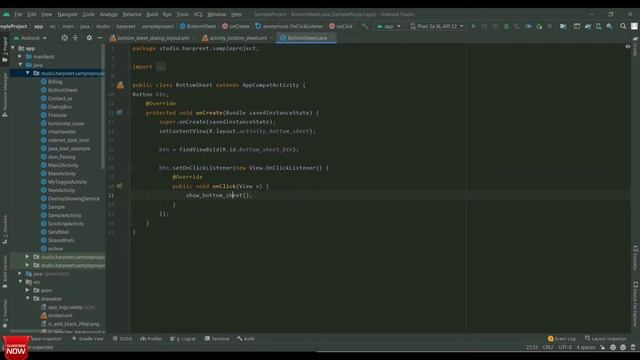Click the onCreate method icon in breadcrumb
640x360 pixels.
[x=224, y=26]
